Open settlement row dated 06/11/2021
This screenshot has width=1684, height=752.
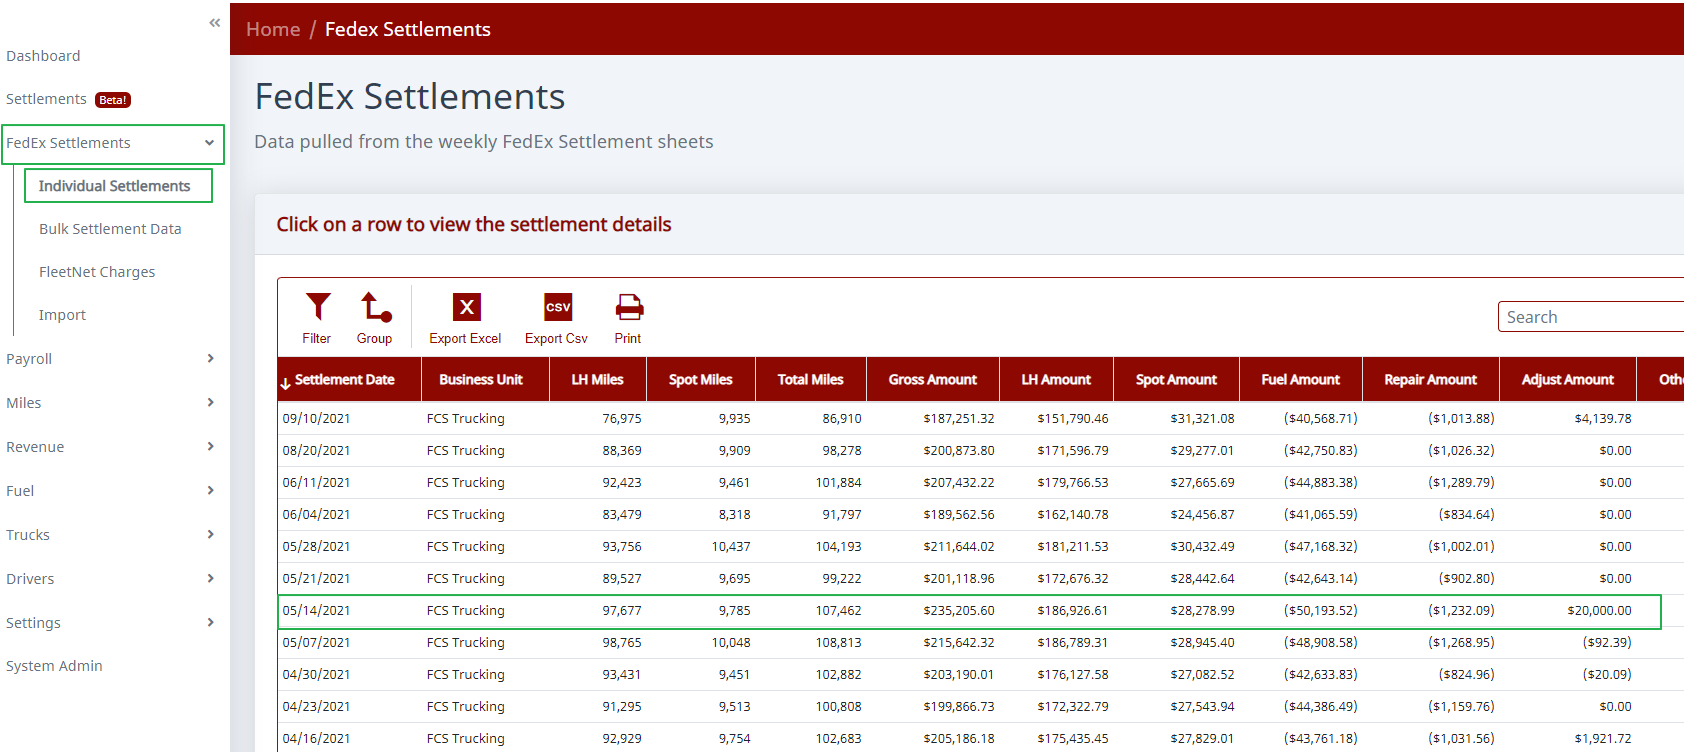pos(980,483)
